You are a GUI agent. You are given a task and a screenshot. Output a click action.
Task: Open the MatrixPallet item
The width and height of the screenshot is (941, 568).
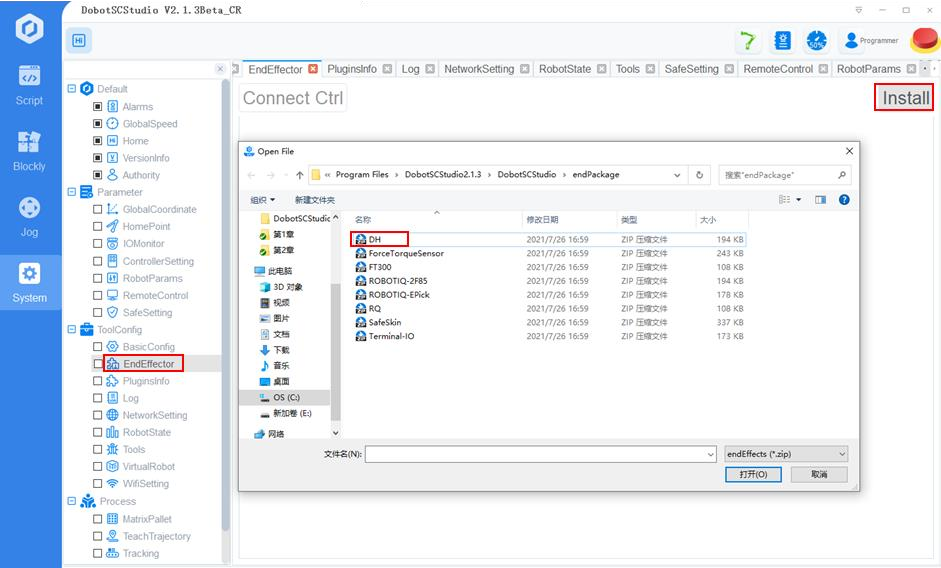pos(147,519)
